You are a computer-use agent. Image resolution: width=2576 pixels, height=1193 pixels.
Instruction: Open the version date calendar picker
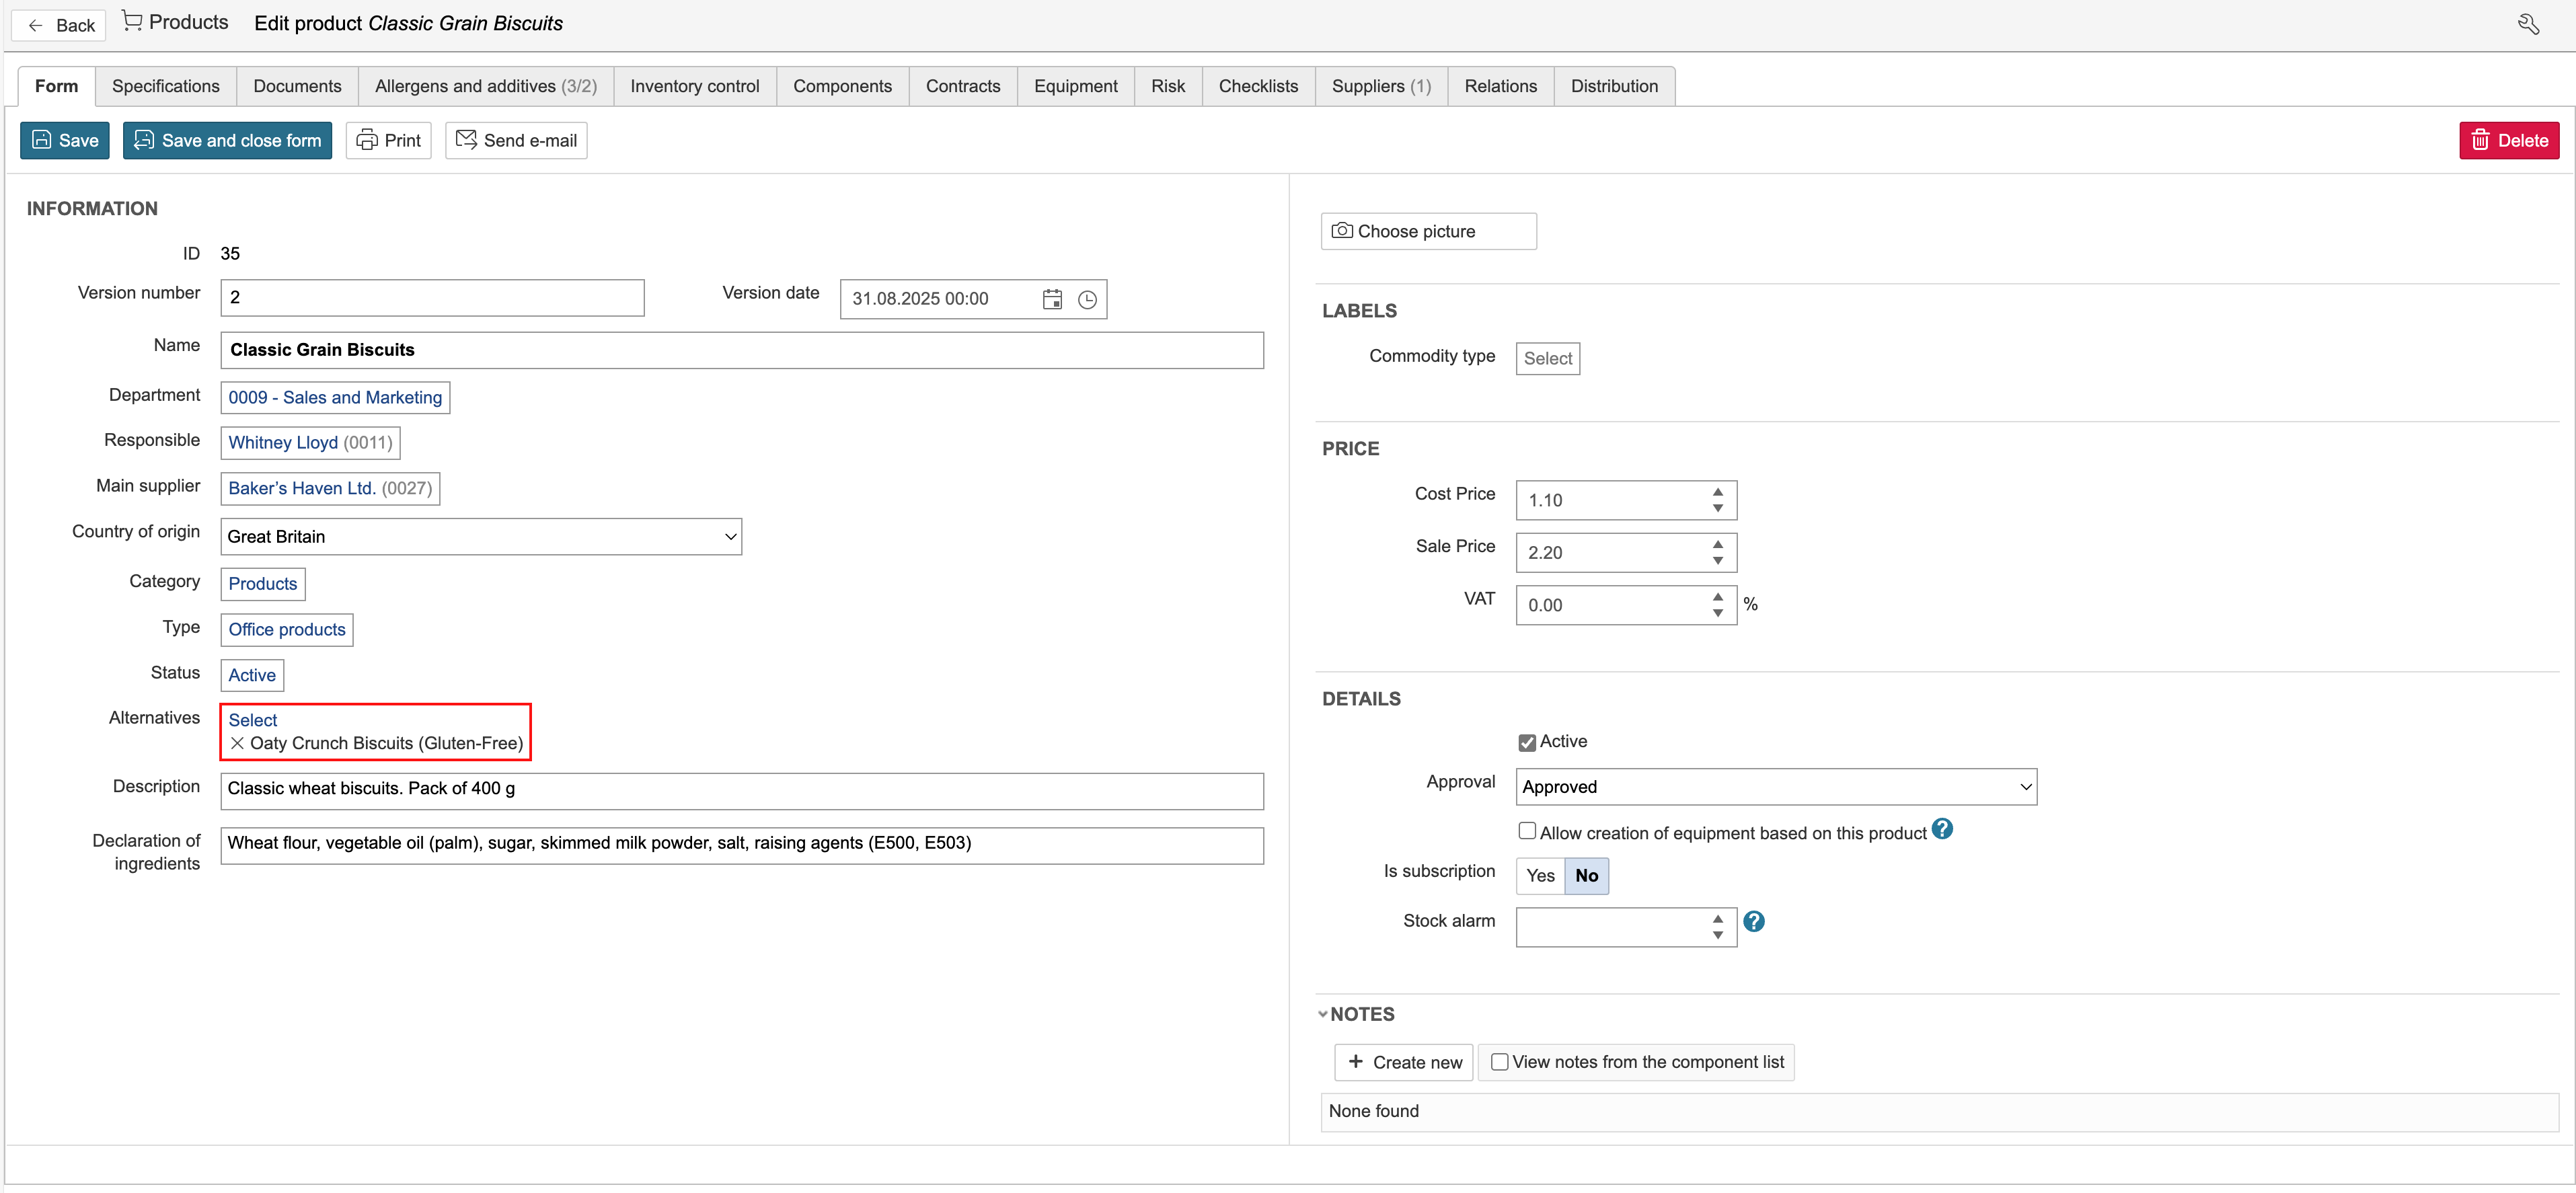(x=1052, y=299)
